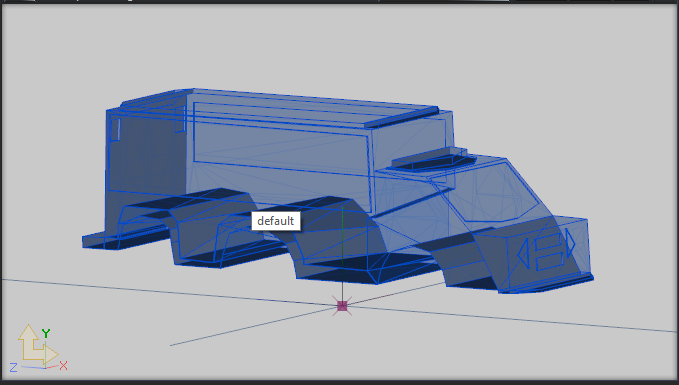Select the left triangle of the front grille emblem
The height and width of the screenshot is (385, 679).
(523, 252)
